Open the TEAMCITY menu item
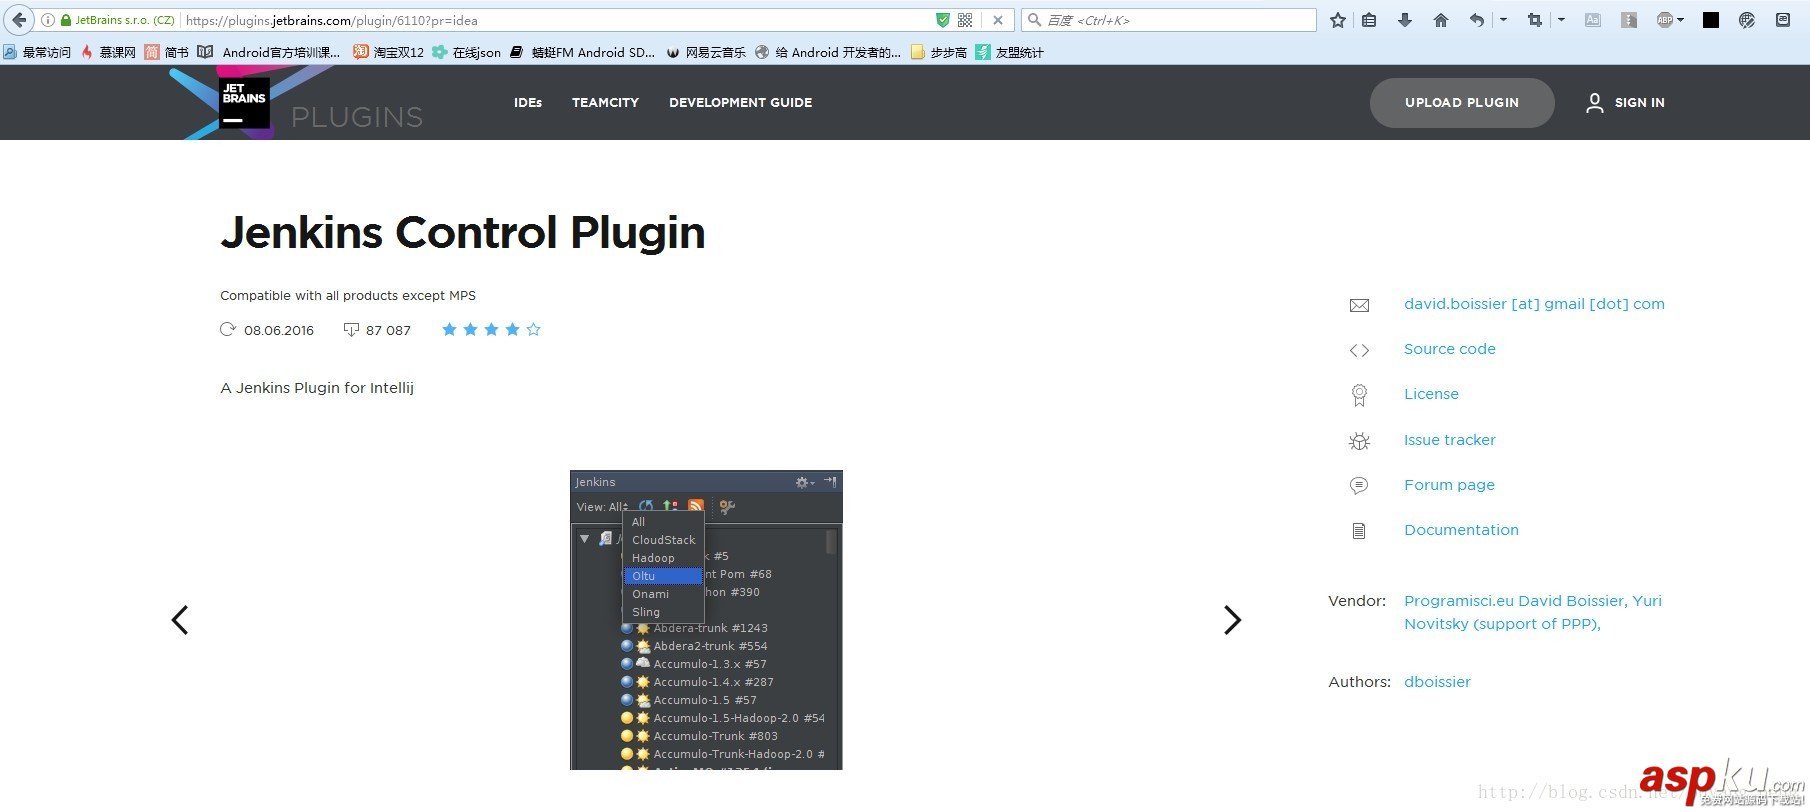Image resolution: width=1810 pixels, height=812 pixels. tap(605, 102)
